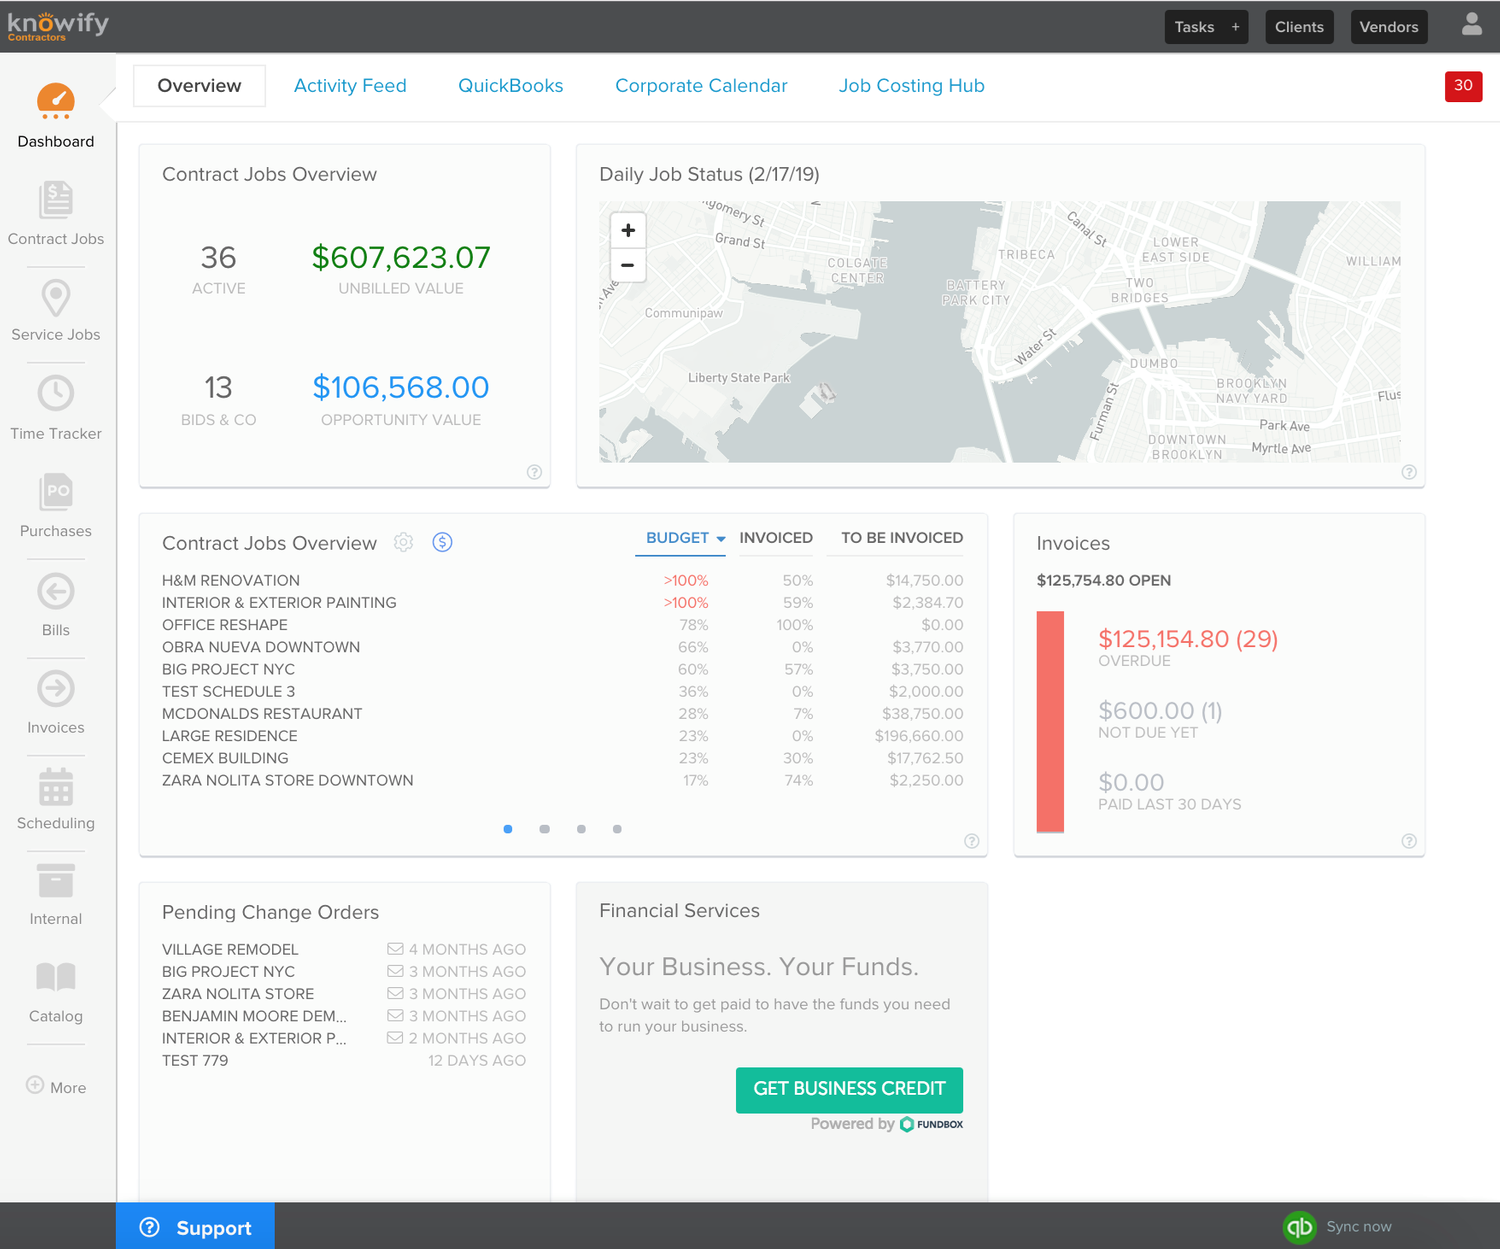Switch to the Activity Feed tab
This screenshot has width=1500, height=1249.
tap(350, 86)
